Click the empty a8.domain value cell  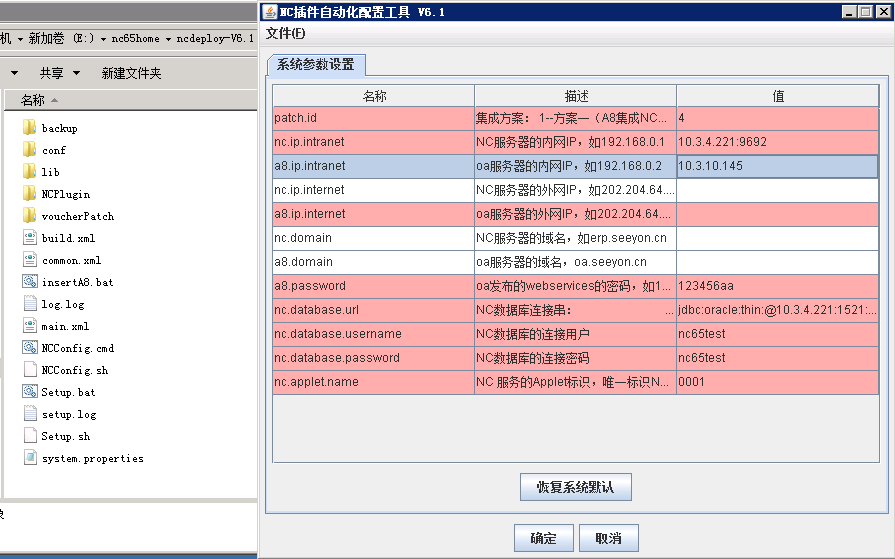click(x=777, y=262)
